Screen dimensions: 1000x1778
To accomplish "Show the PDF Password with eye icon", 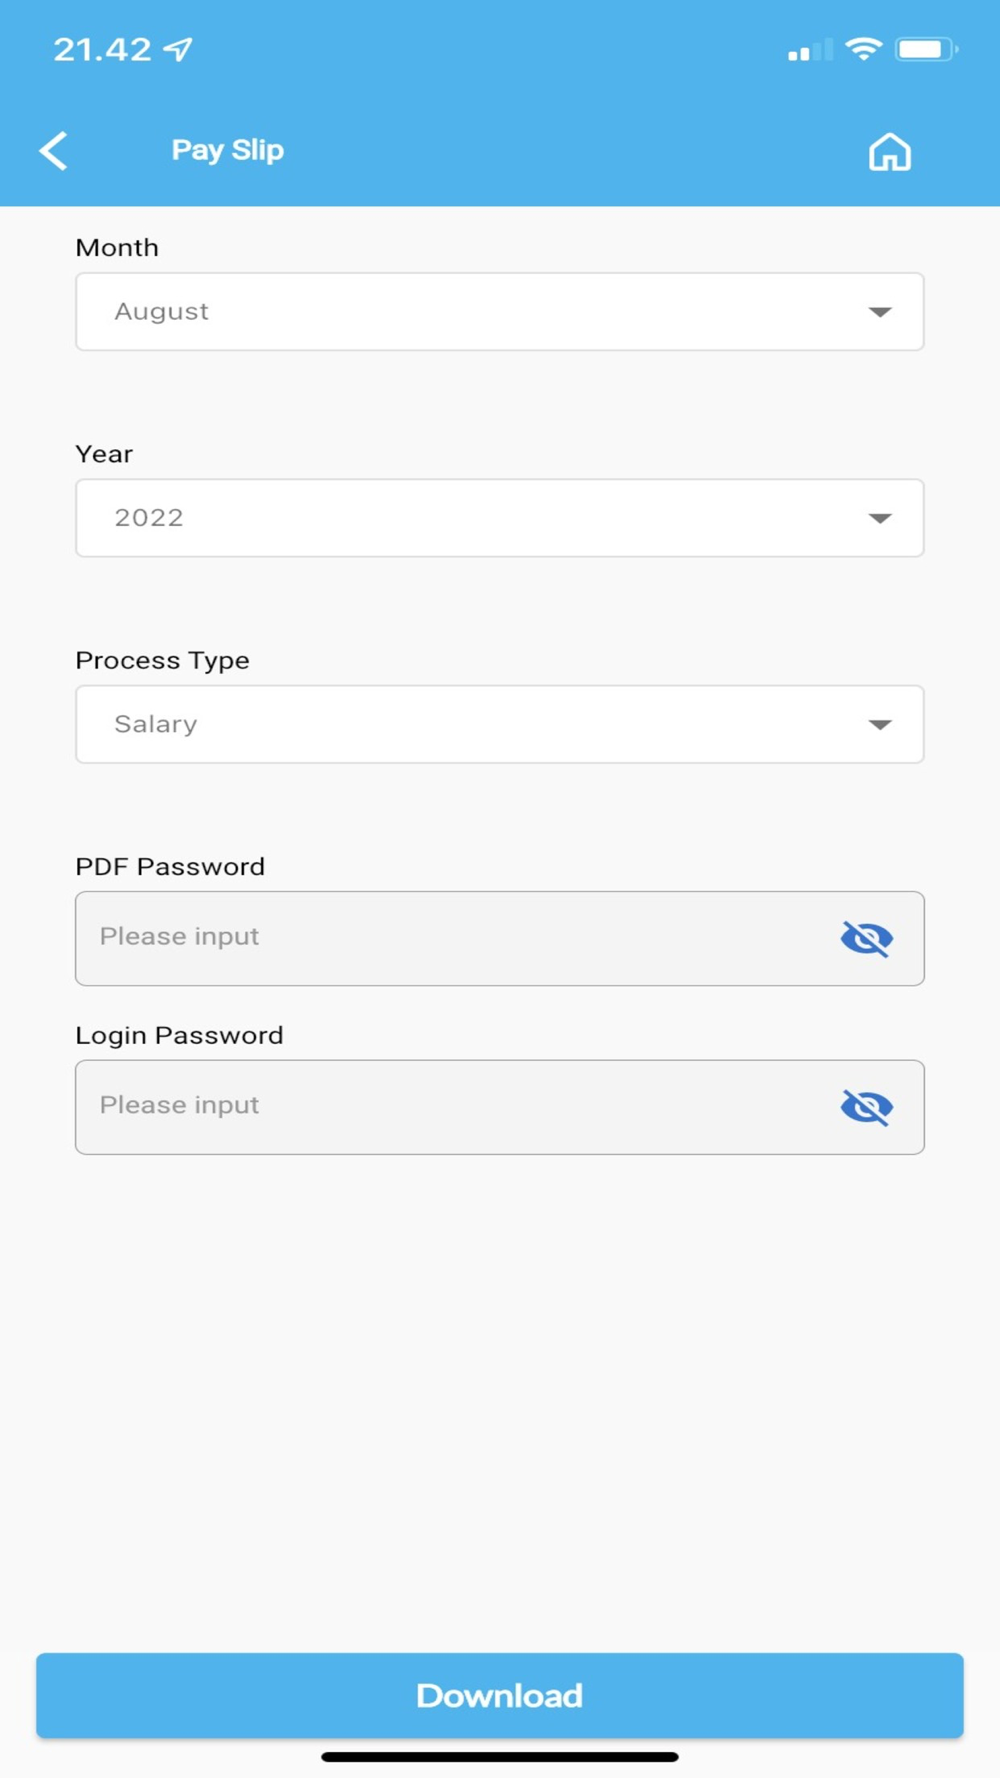I will [x=866, y=938].
